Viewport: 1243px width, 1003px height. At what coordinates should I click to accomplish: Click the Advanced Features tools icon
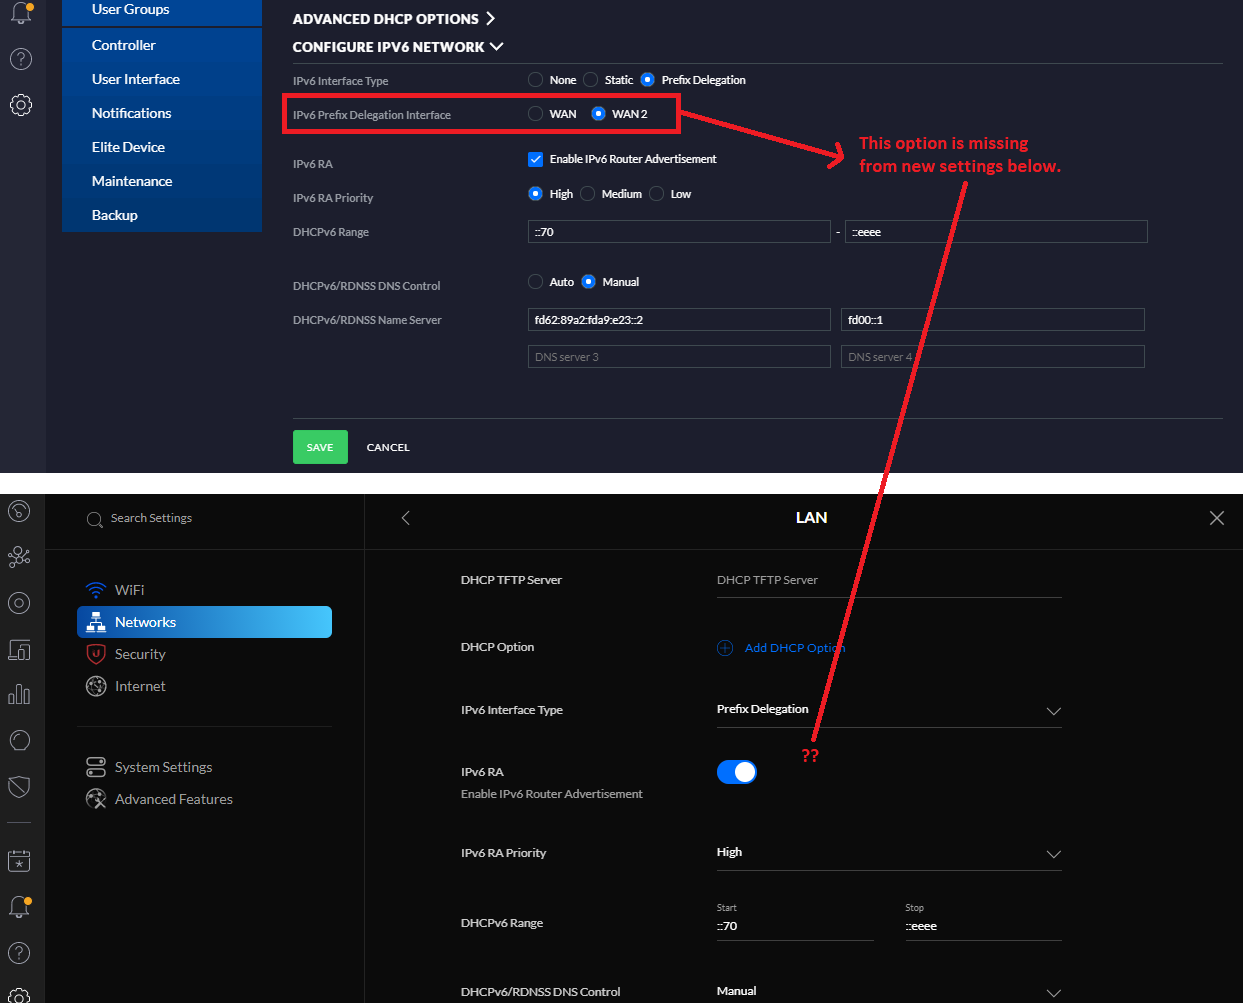(x=96, y=799)
